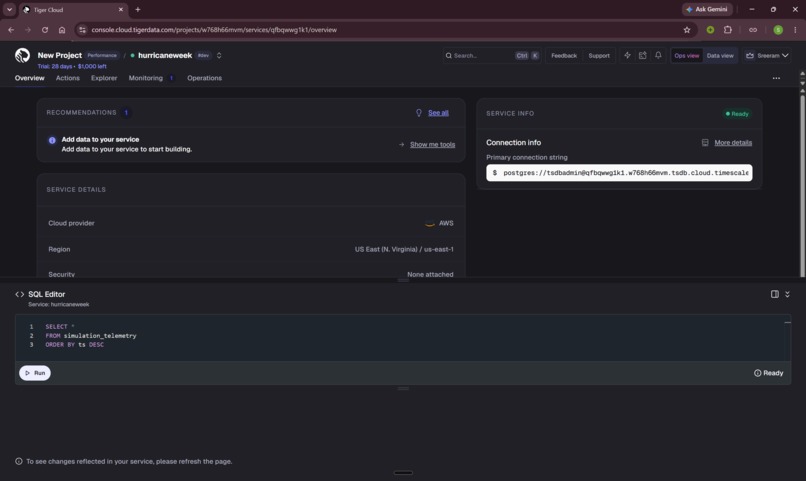Click 'None attached' security value
The image size is (806, 481).
pyautogui.click(x=430, y=274)
